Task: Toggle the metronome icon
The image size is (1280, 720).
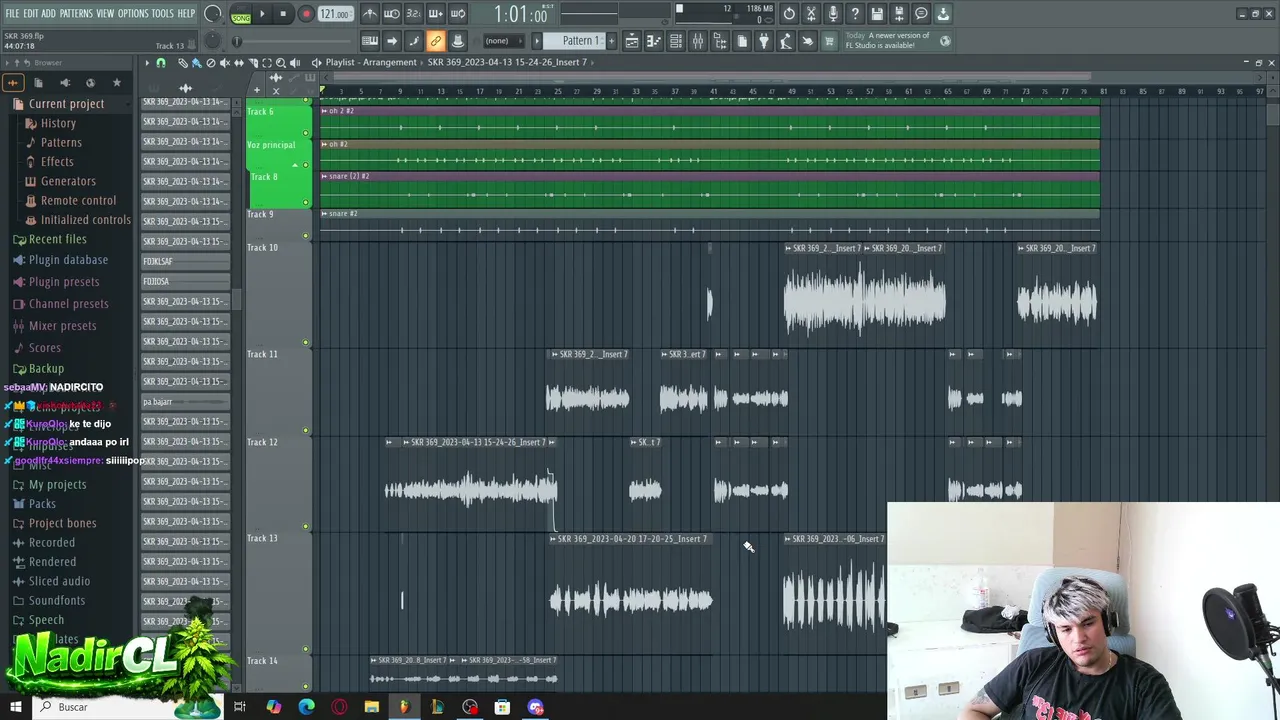Action: [x=370, y=14]
